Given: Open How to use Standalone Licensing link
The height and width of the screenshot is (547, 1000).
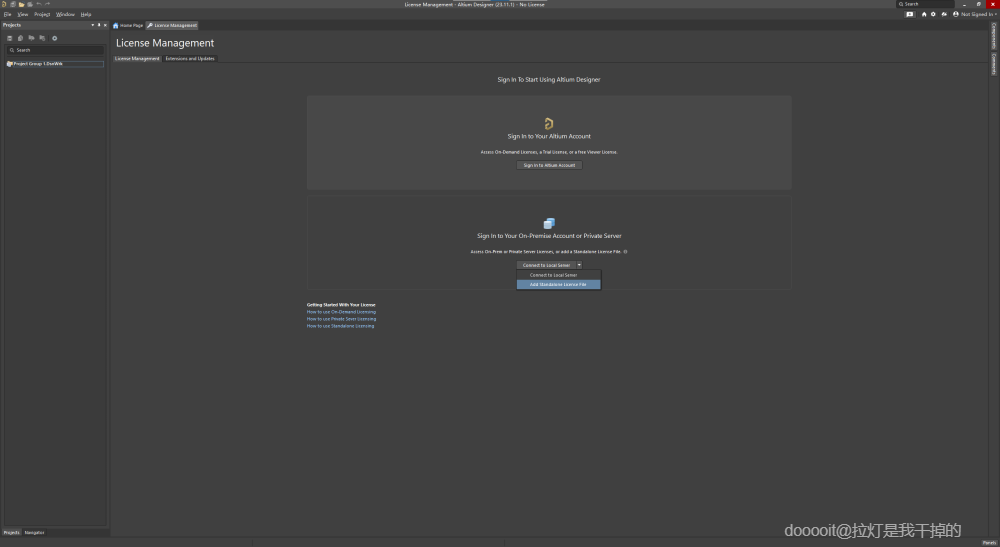Looking at the screenshot, I should [341, 326].
